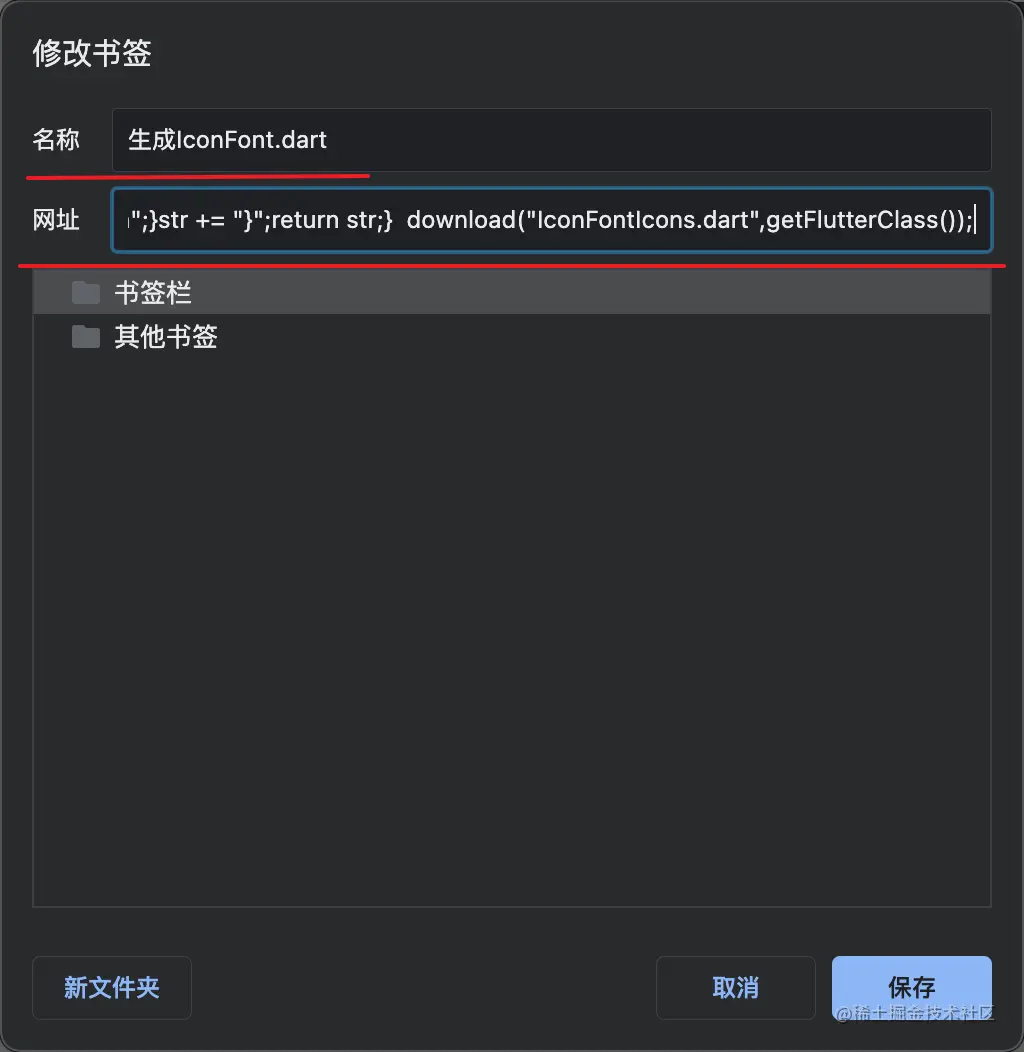Click the 修改书签 dialog title
Screen dimensions: 1024x1052
(x=92, y=53)
